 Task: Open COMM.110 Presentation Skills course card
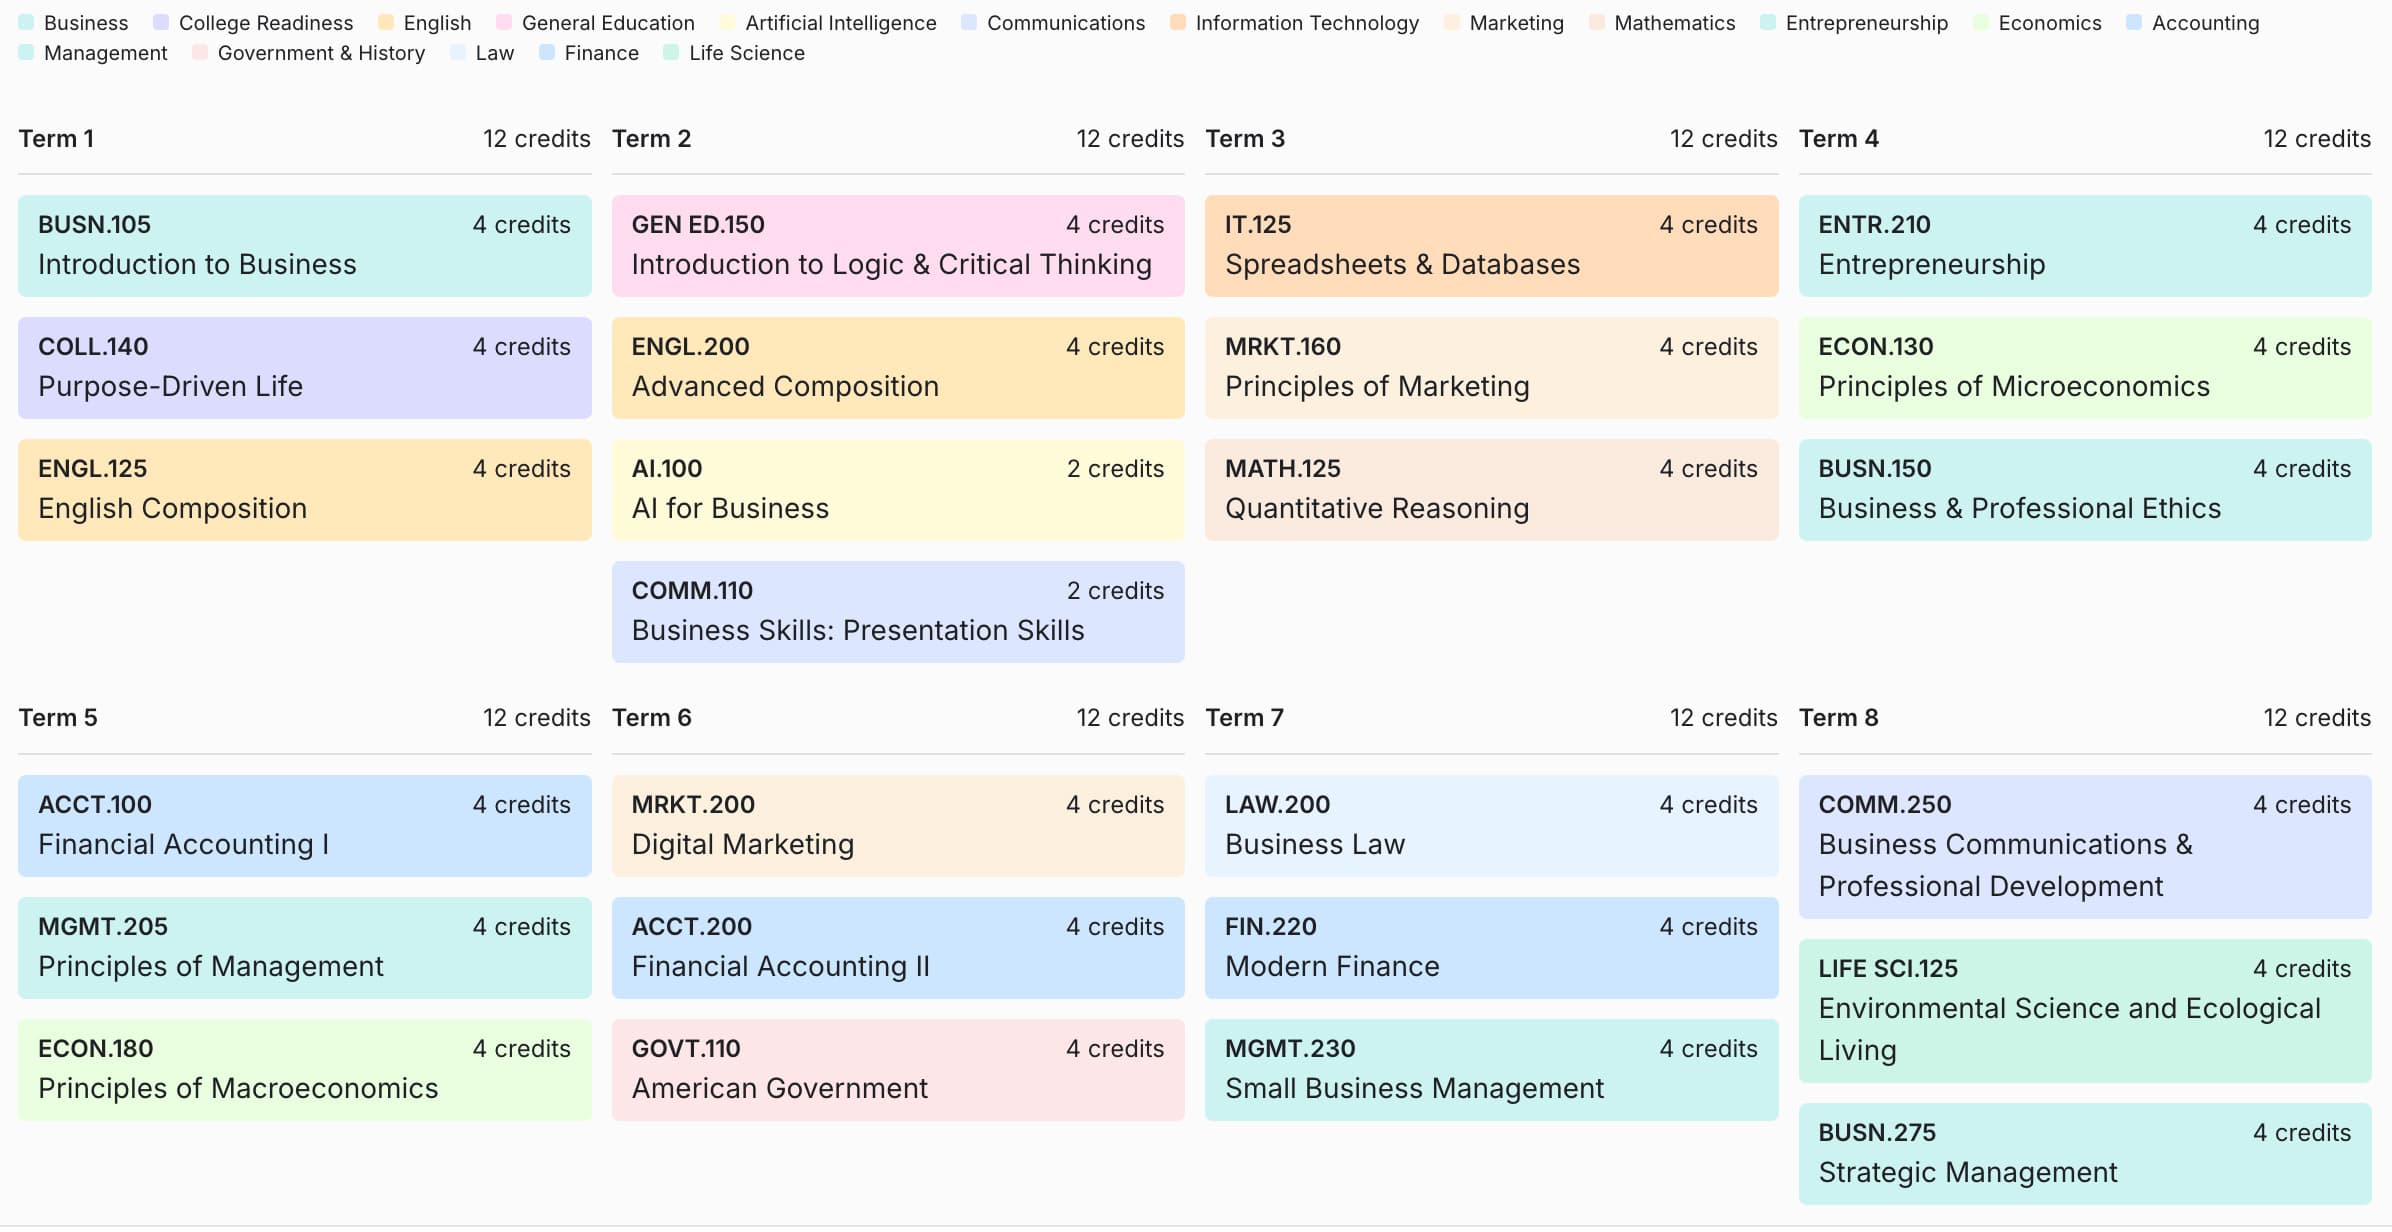[x=897, y=611]
